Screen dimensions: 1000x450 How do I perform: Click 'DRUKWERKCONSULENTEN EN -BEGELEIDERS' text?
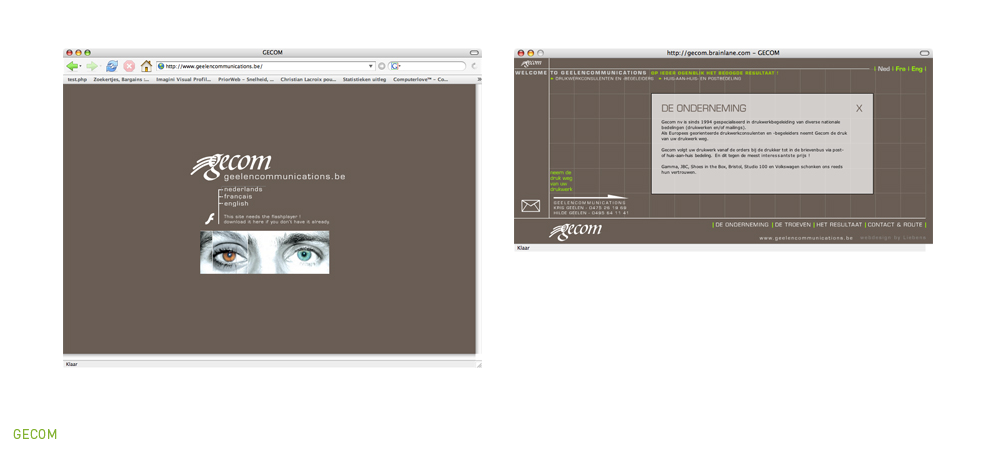(605, 78)
